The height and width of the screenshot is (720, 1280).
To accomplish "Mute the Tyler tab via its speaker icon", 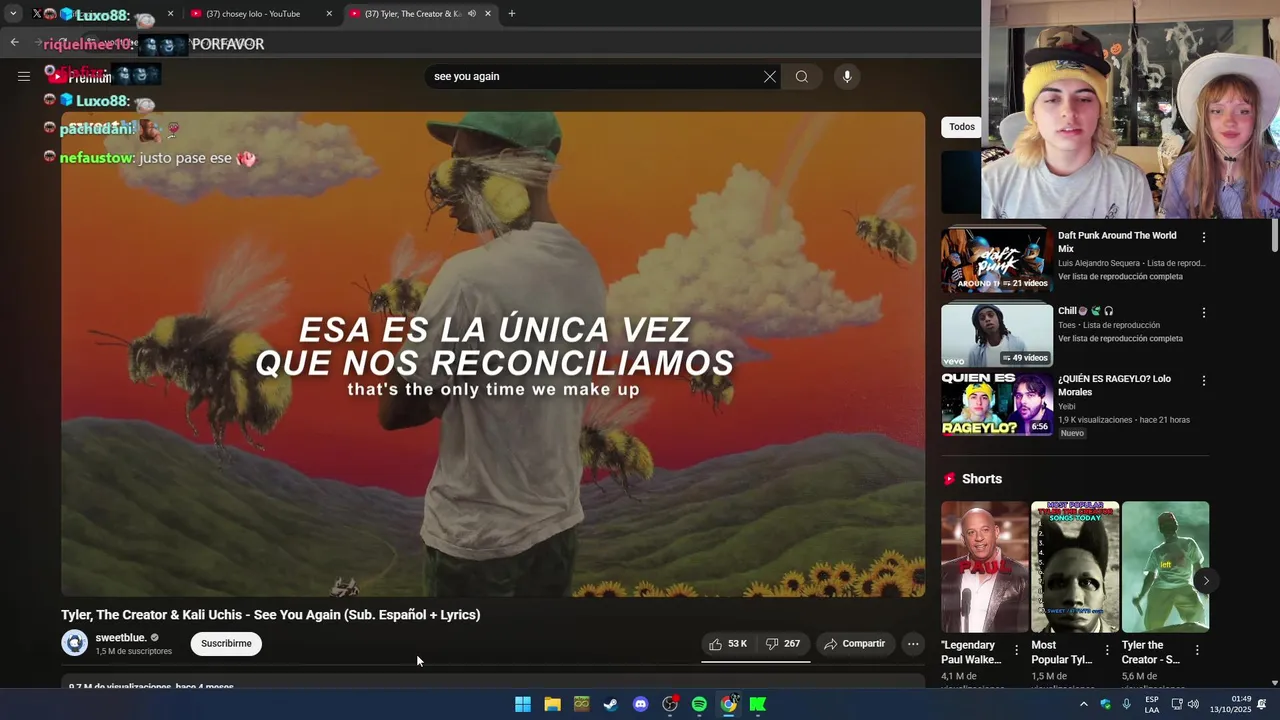I will pyautogui.click(x=472, y=14).
